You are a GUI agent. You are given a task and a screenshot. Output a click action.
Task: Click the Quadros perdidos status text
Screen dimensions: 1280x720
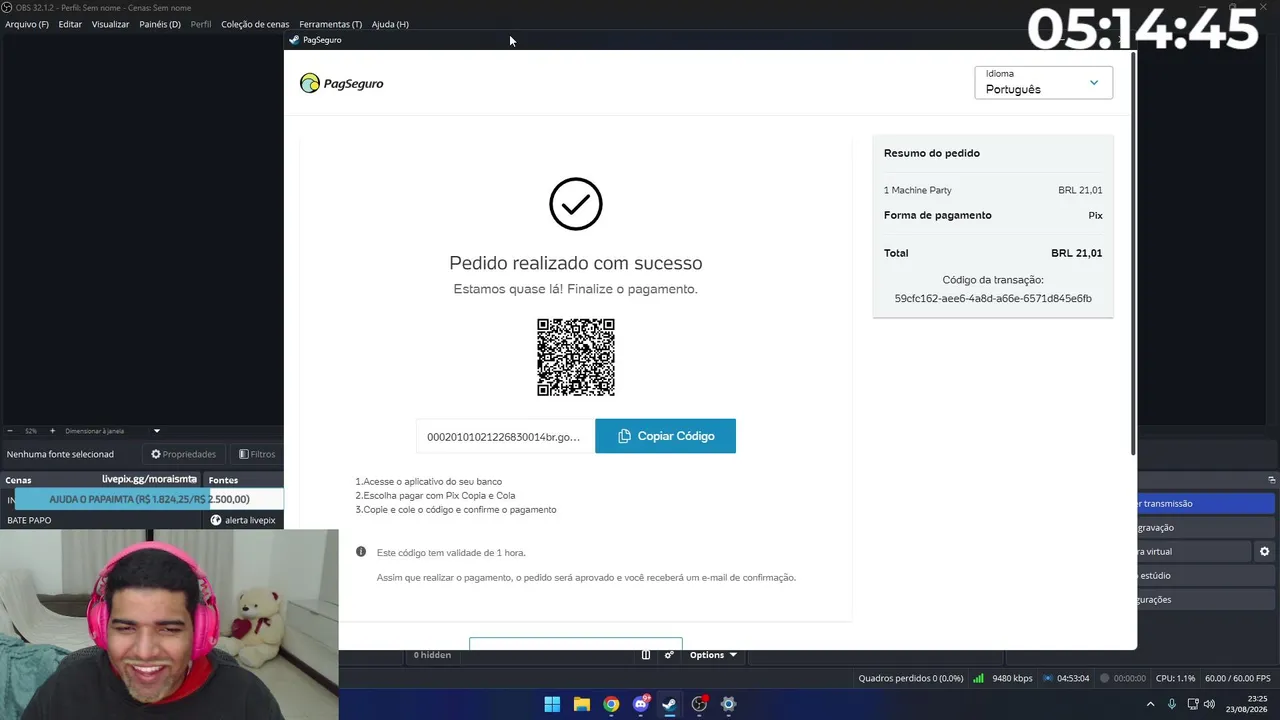911,679
